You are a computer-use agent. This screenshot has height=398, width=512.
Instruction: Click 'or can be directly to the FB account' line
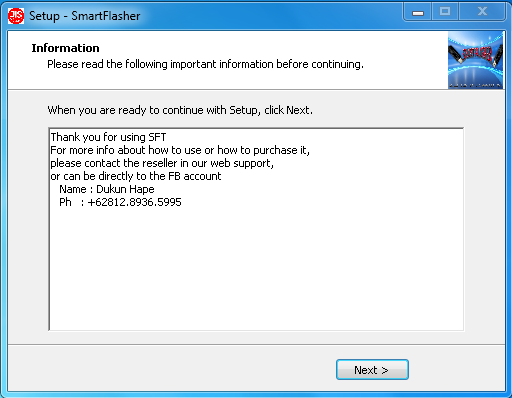point(136,176)
